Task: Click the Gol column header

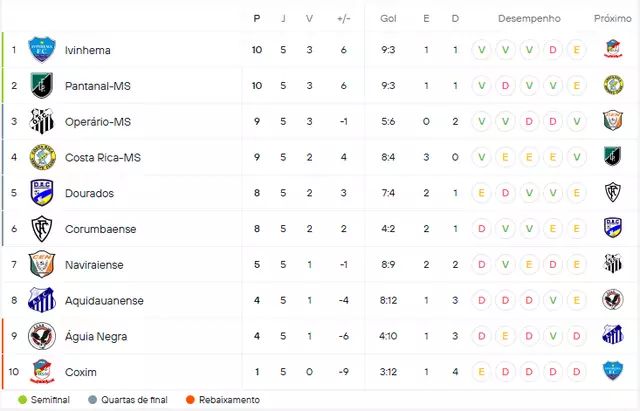Action: coord(388,18)
